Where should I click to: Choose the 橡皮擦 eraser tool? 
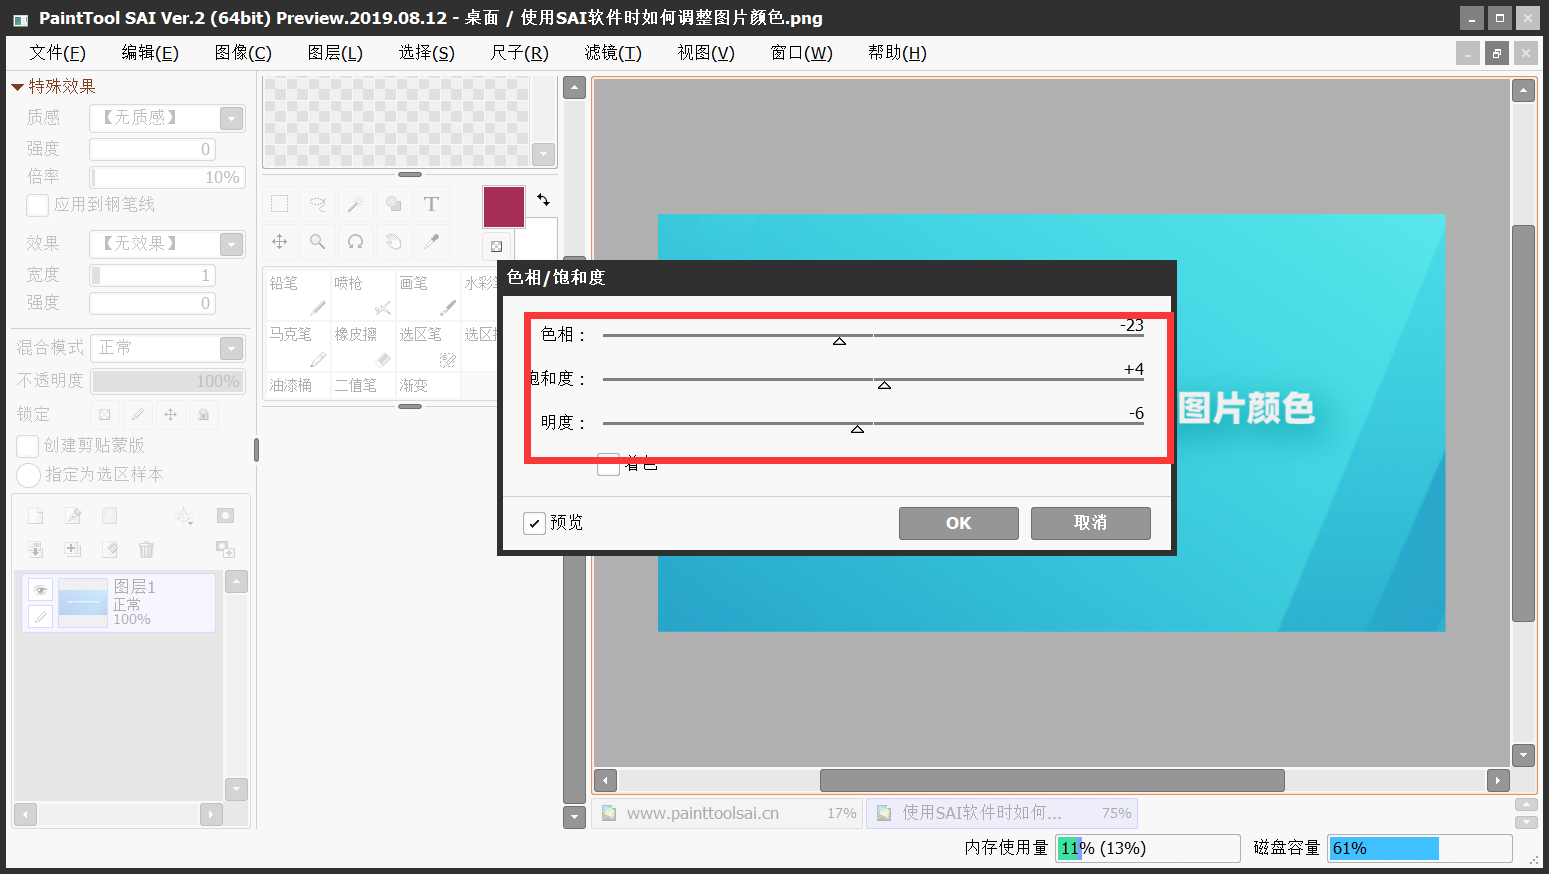coord(362,346)
